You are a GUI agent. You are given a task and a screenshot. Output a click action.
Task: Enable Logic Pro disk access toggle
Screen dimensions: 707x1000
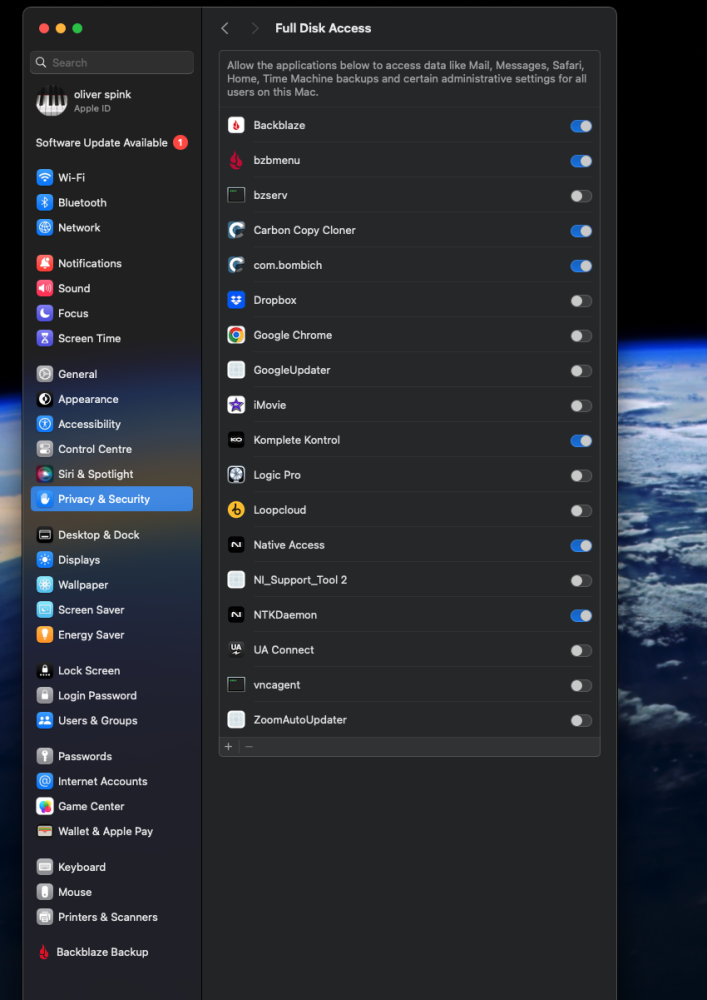coord(581,476)
